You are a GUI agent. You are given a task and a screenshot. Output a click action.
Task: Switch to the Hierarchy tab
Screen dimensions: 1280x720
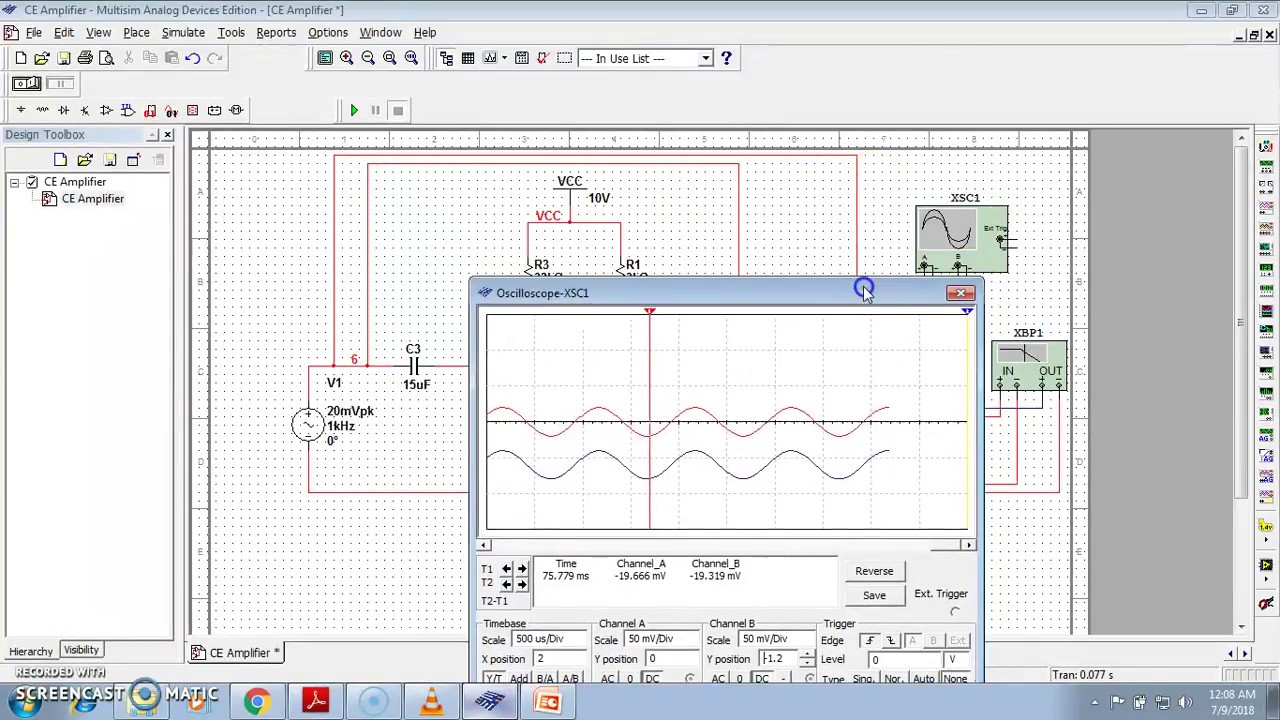click(30, 651)
